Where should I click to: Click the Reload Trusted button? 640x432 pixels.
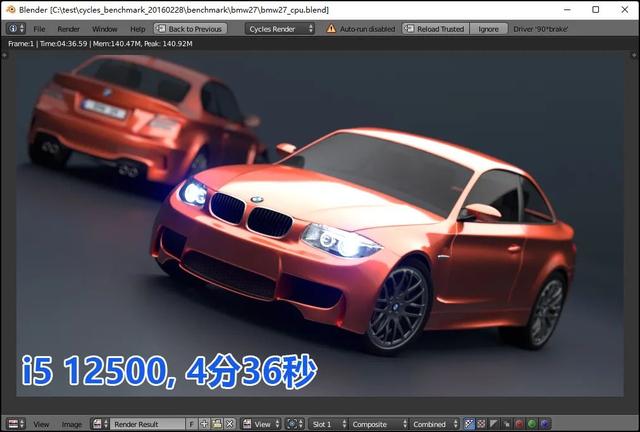click(x=436, y=29)
